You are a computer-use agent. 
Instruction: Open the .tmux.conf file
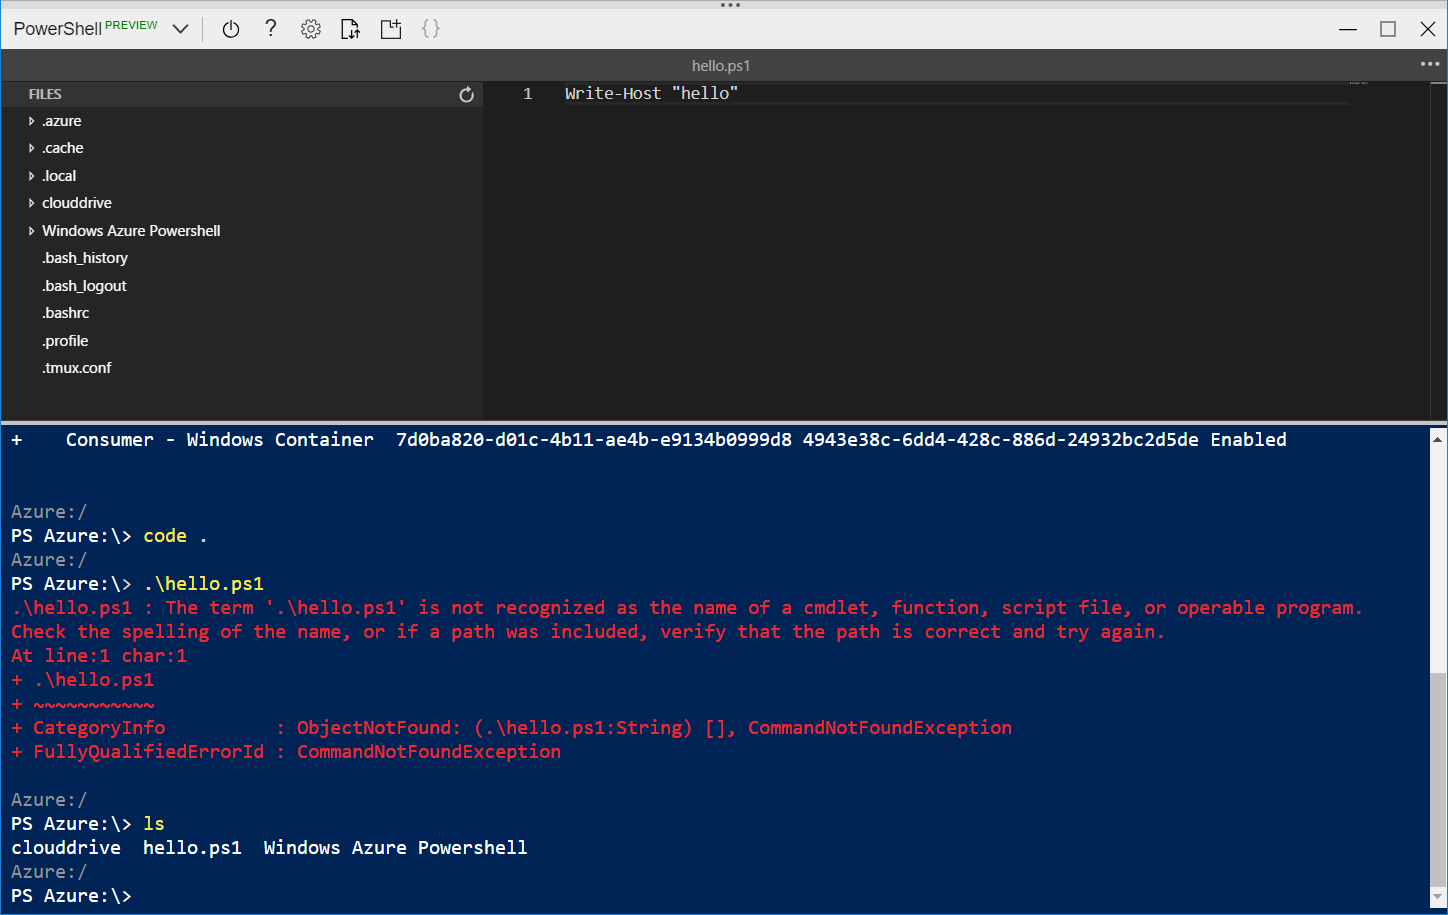pyautogui.click(x=76, y=368)
